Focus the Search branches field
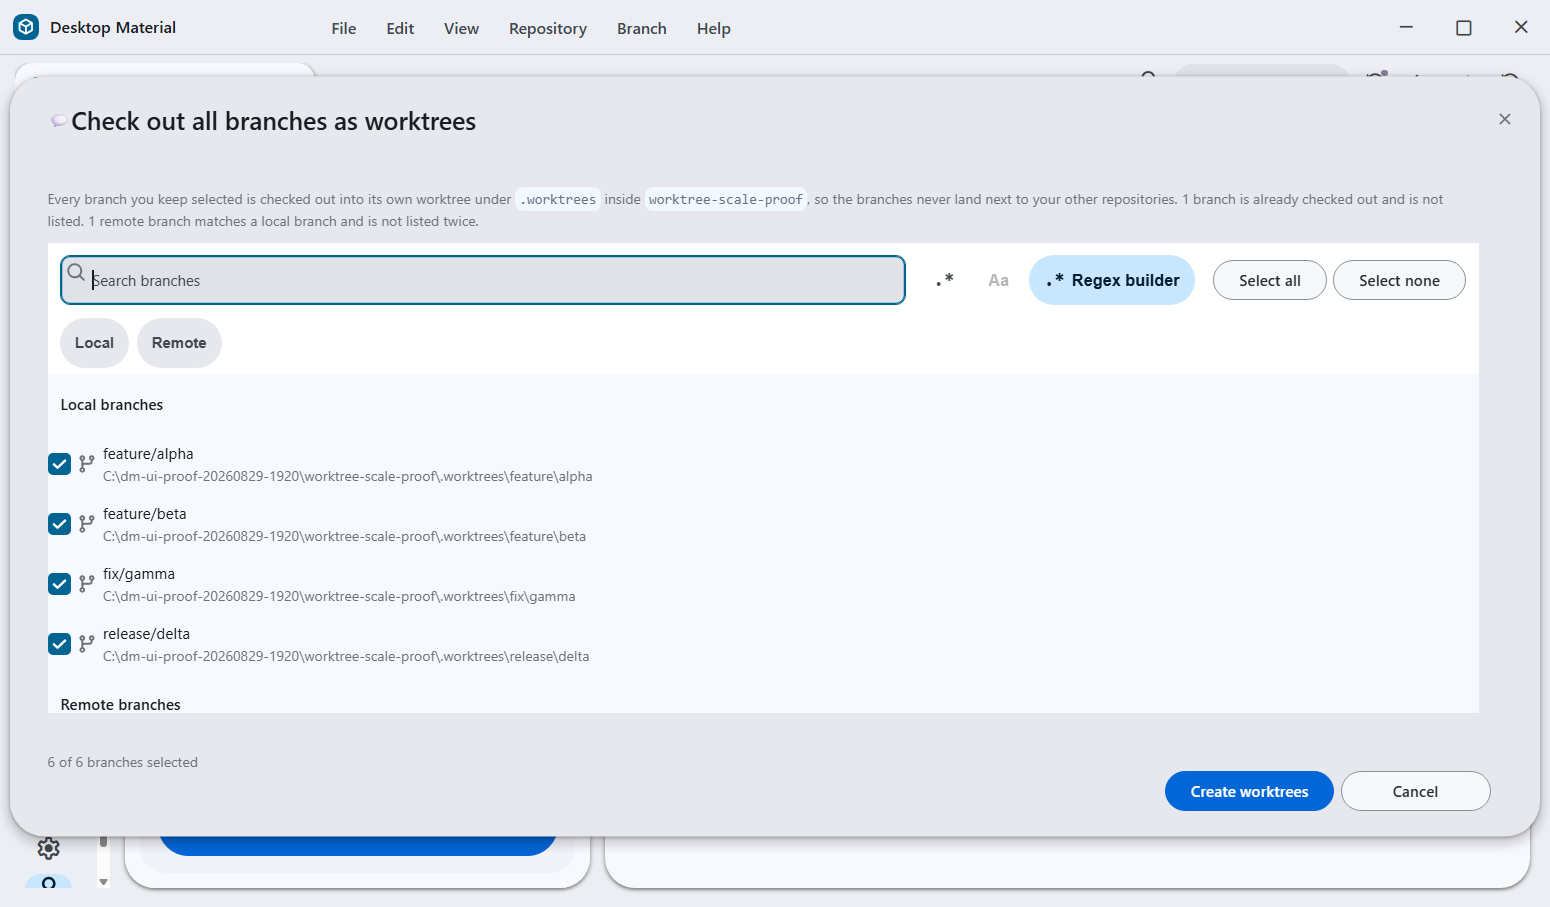The width and height of the screenshot is (1550, 907). 483,280
